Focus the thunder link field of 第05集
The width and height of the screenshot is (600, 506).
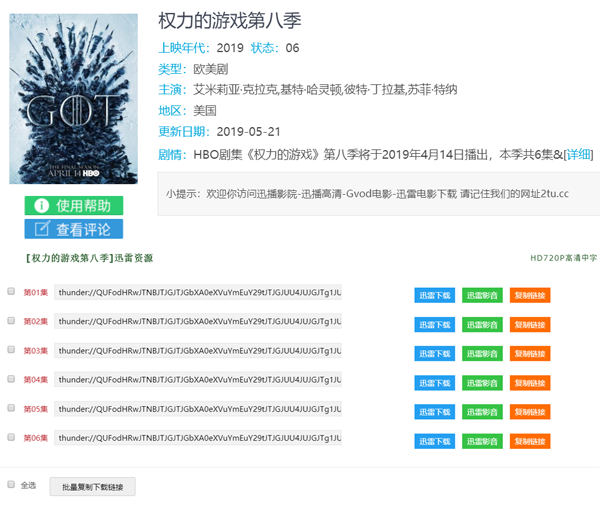point(198,409)
